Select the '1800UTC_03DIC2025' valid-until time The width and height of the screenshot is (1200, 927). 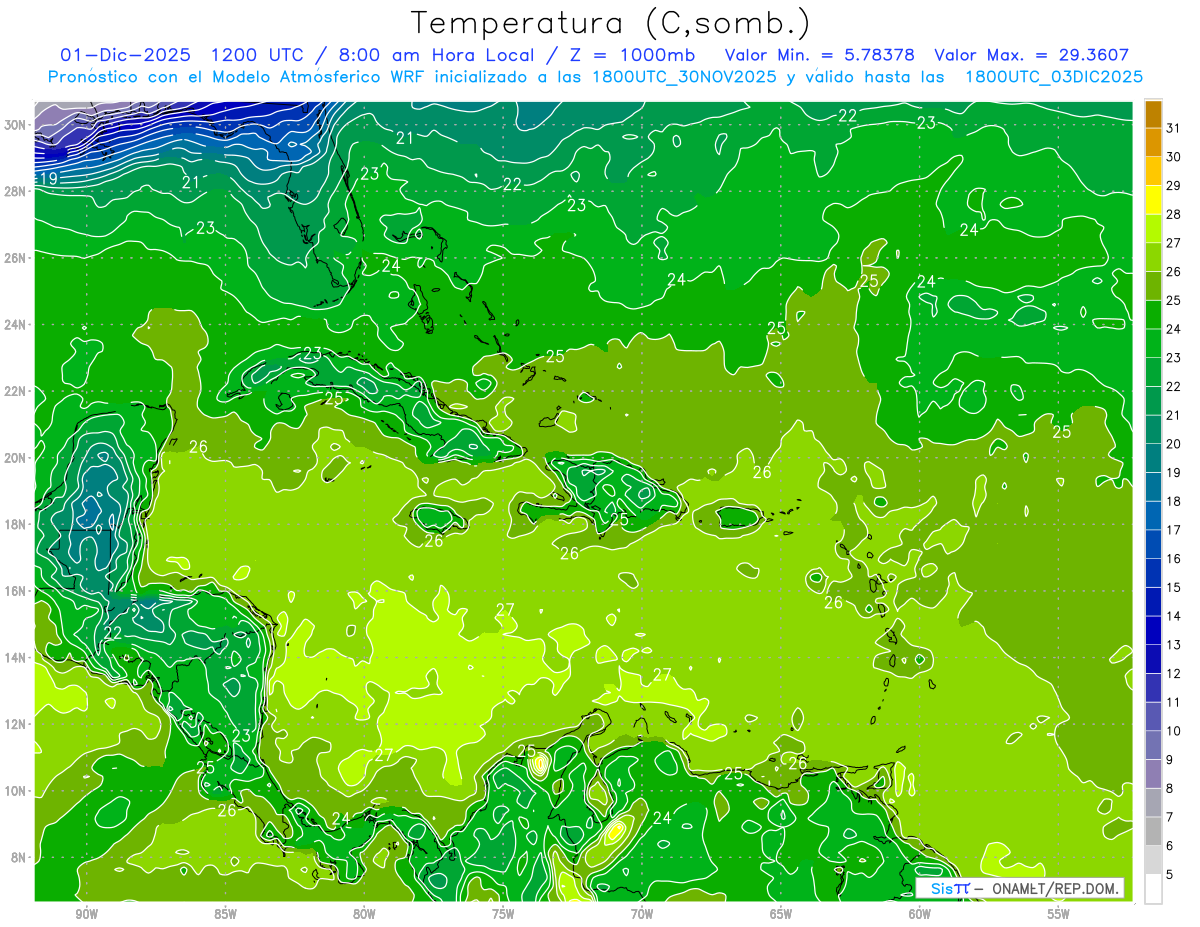pyautogui.click(x=1054, y=77)
